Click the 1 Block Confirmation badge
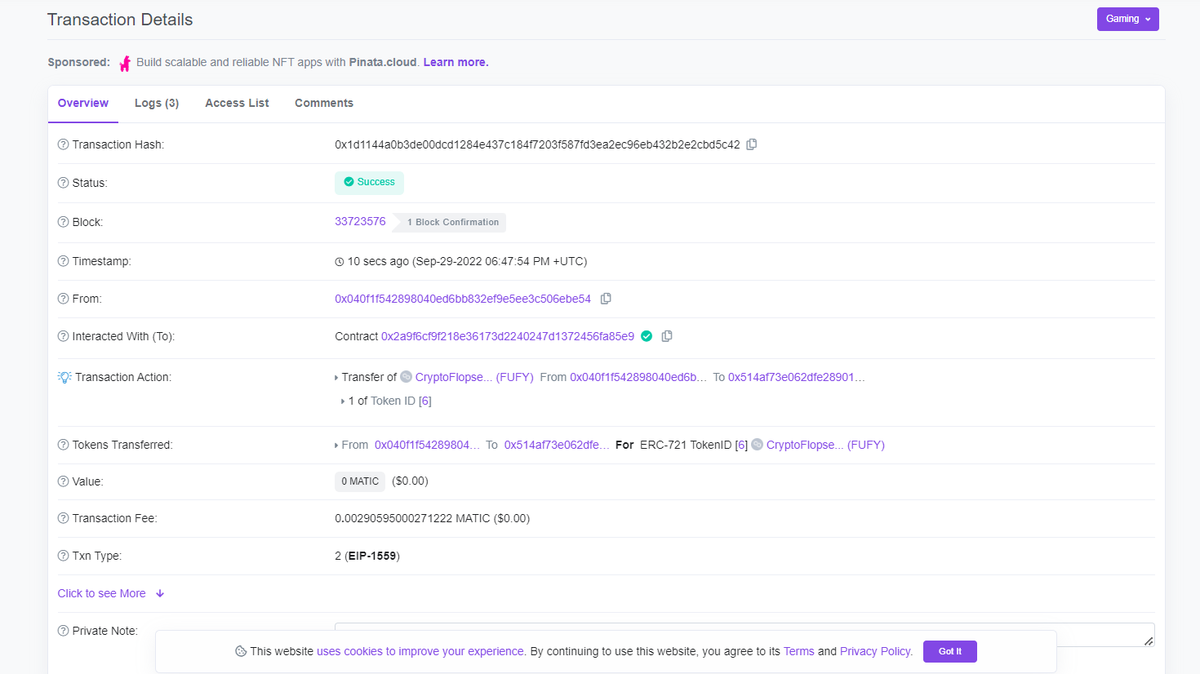This screenshot has width=1200, height=674. pyautogui.click(x=450, y=222)
